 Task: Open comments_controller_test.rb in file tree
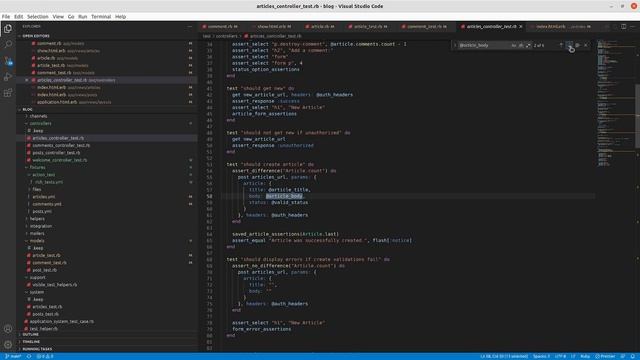click(107, 145)
